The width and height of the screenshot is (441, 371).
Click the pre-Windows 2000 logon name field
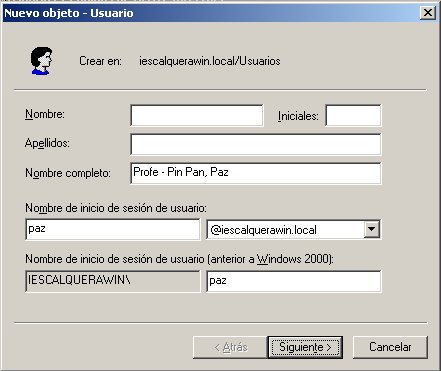click(294, 281)
